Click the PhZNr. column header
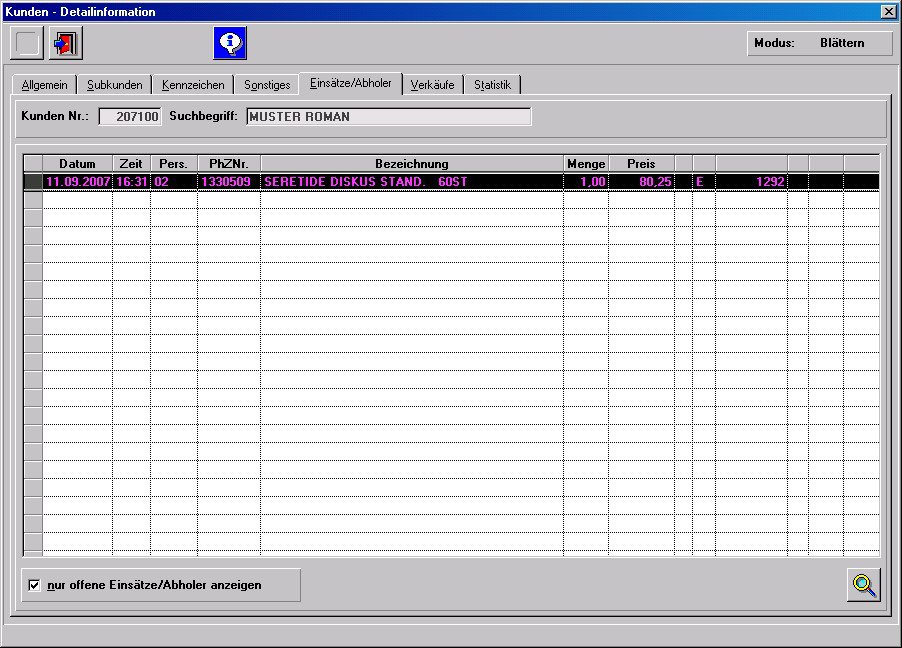902x648 pixels. tap(228, 164)
